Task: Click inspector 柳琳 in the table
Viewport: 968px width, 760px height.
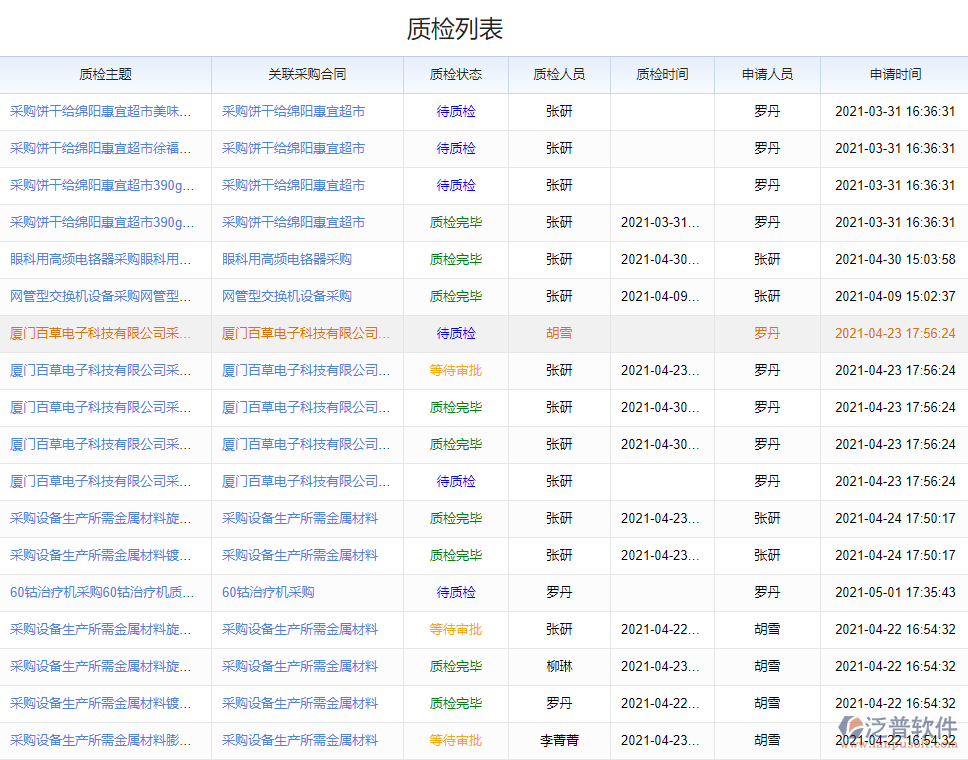Action: click(559, 666)
